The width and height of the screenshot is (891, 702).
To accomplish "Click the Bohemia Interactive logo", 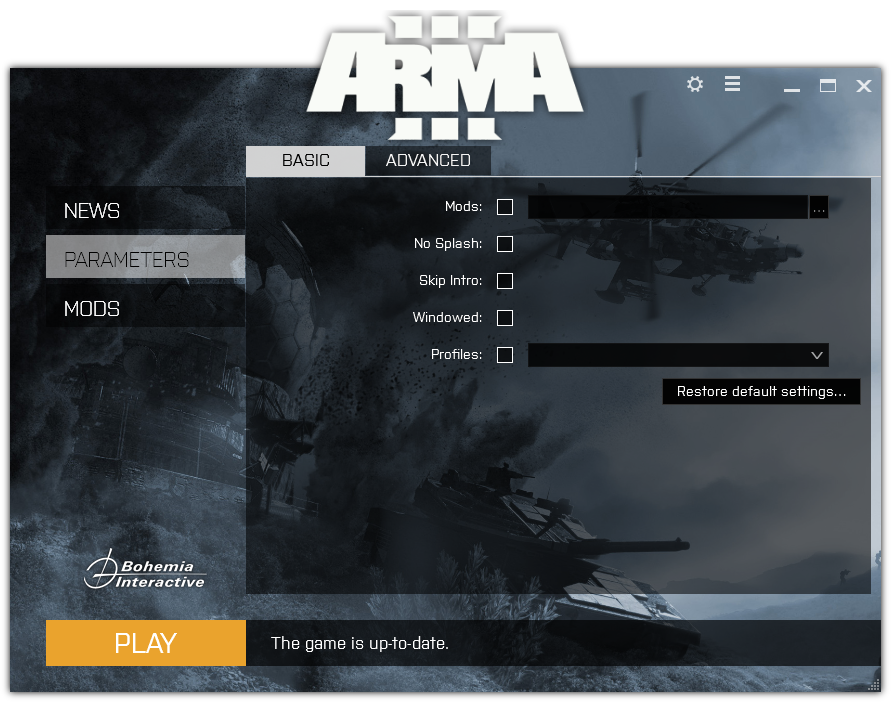I will coord(145,573).
